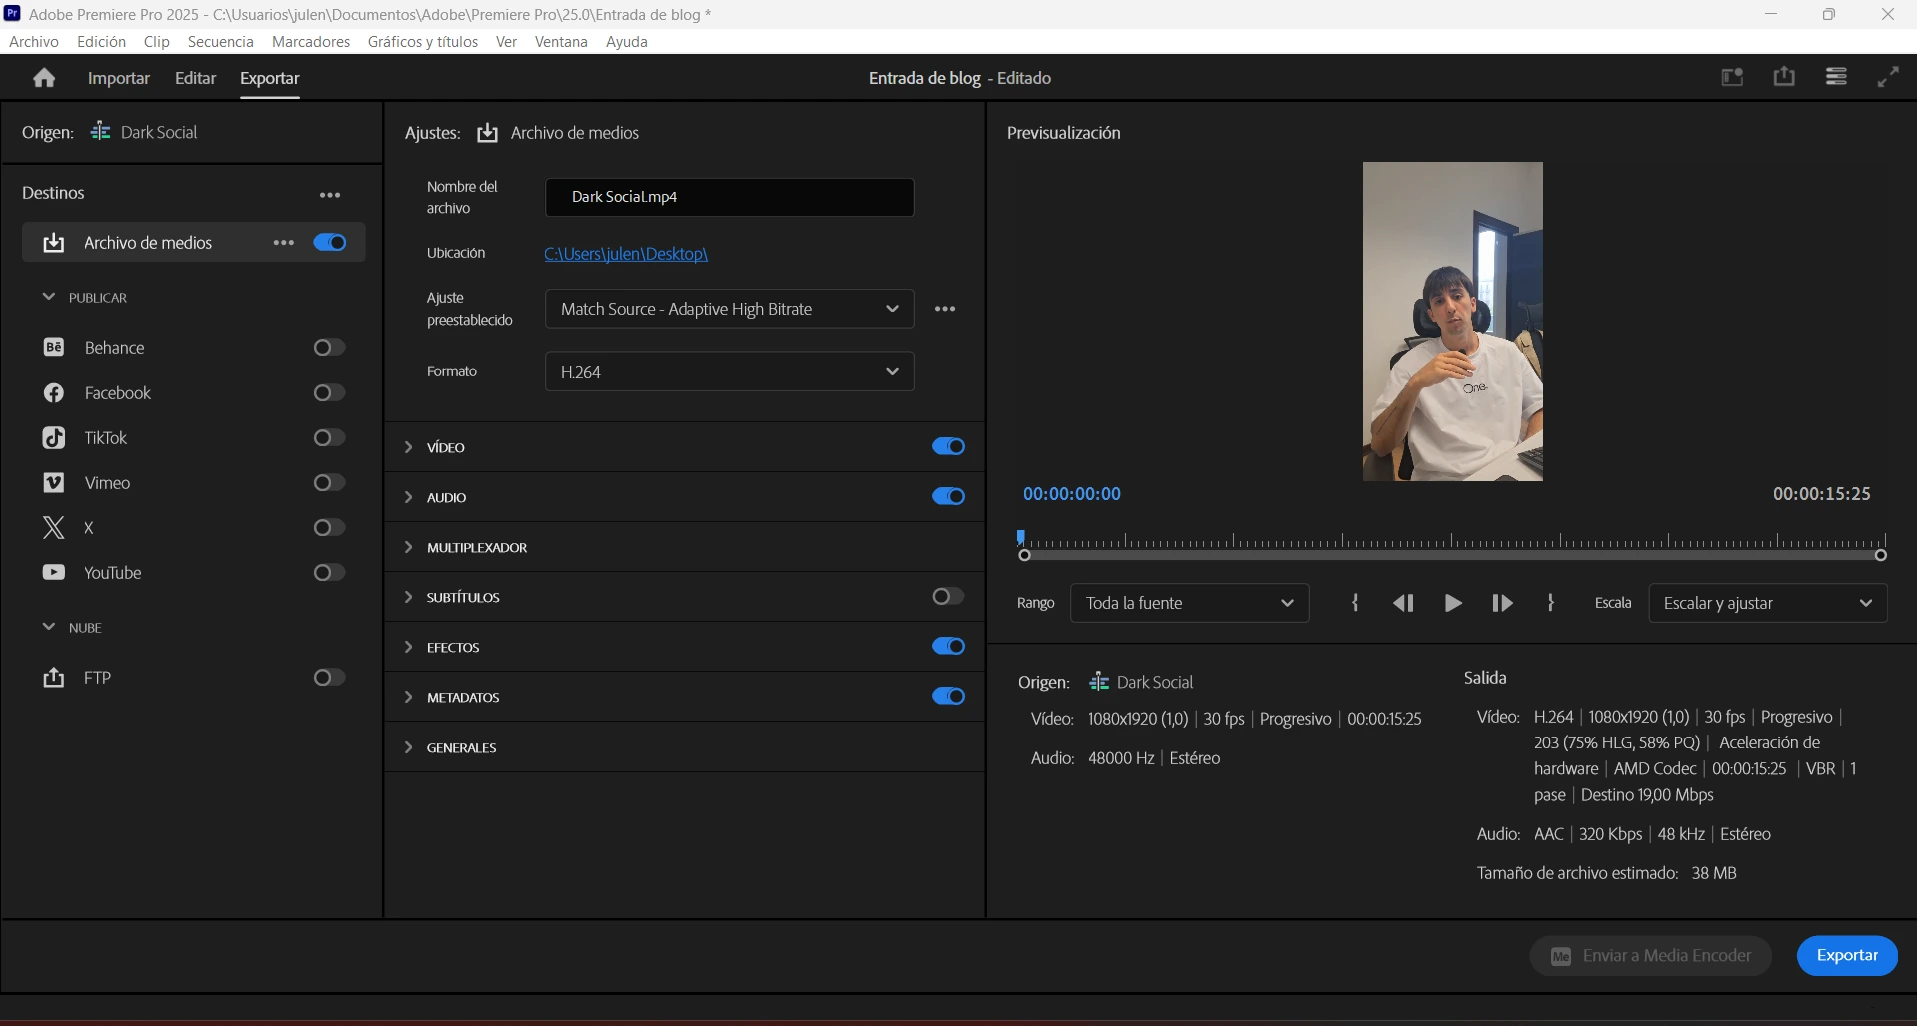Go to the Home screen icon
Viewport: 1917px width, 1026px height.
pyautogui.click(x=44, y=78)
